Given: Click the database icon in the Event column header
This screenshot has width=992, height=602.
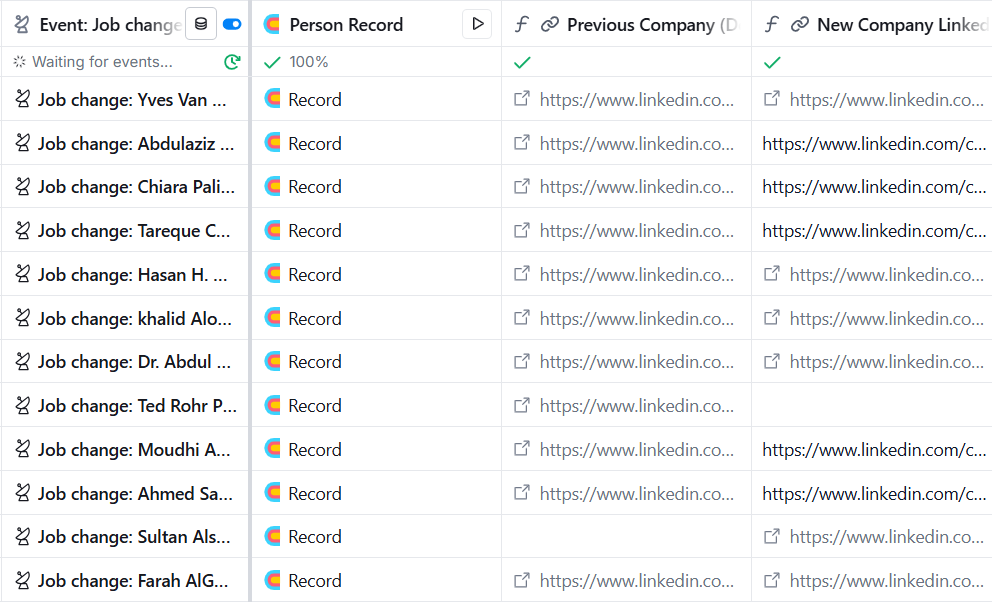Looking at the screenshot, I should [x=200, y=24].
